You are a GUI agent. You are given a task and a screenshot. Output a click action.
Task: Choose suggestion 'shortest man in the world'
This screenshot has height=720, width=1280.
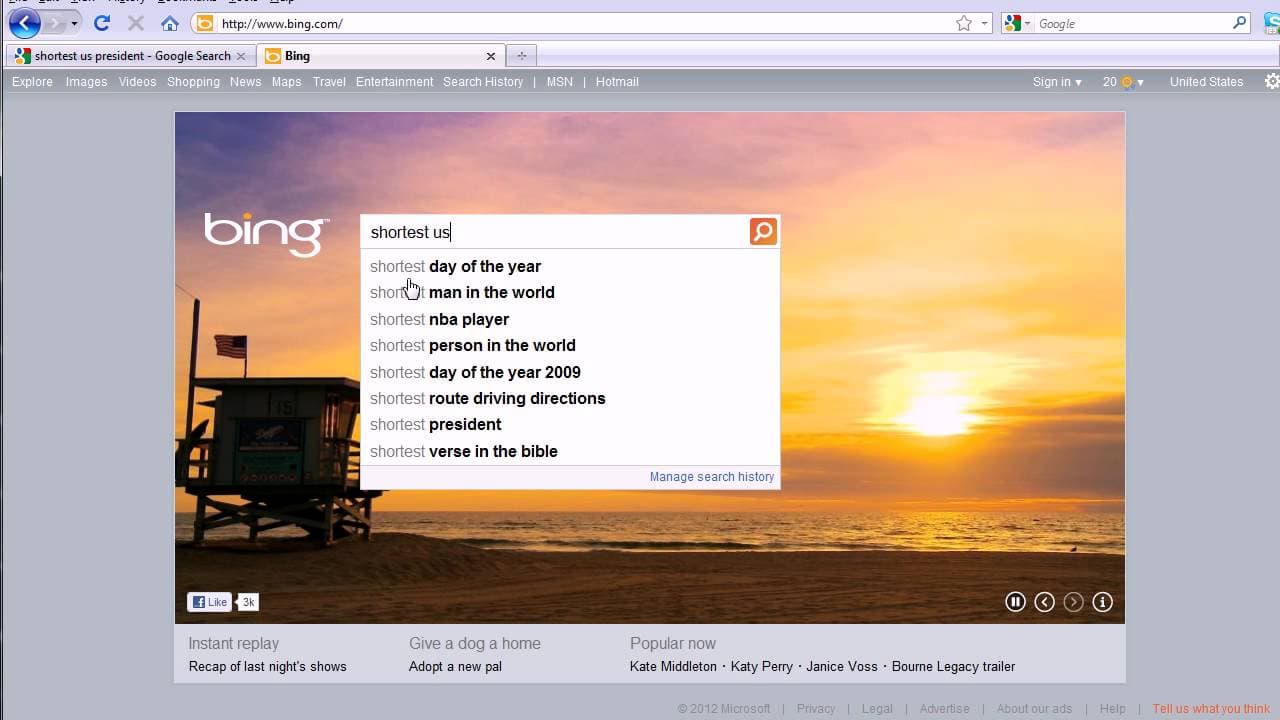(570, 292)
